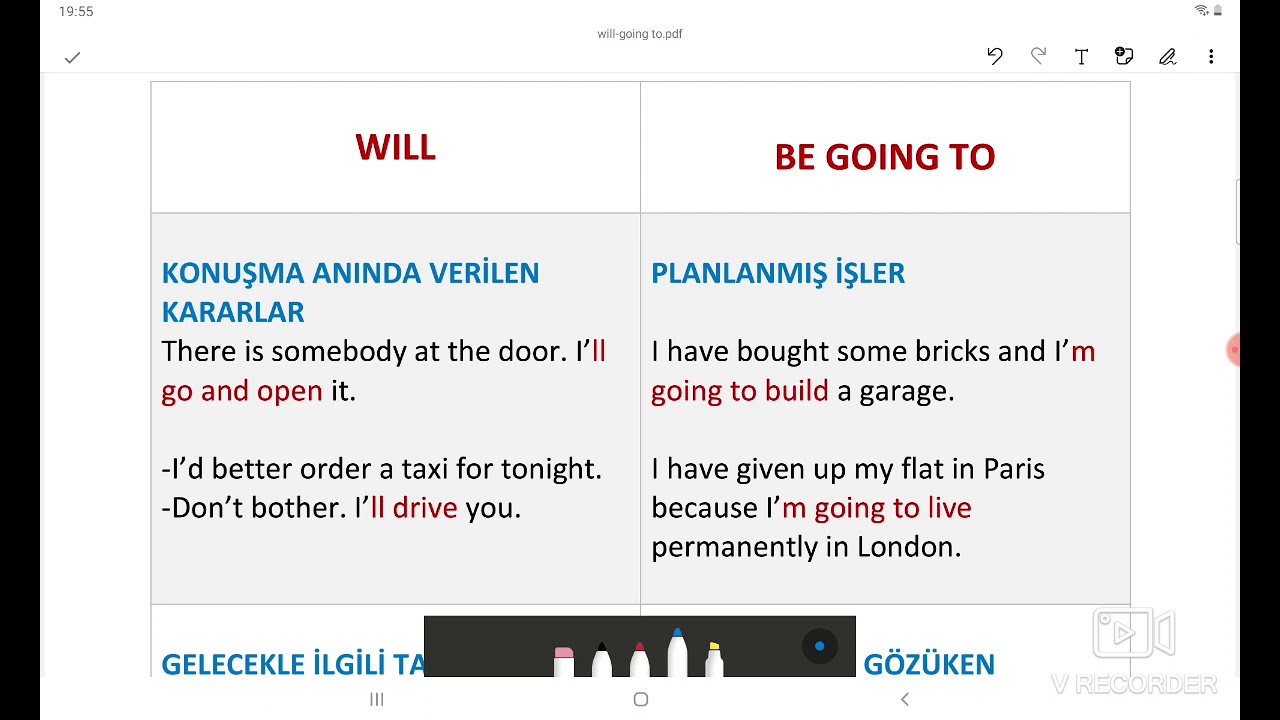
Task: Tap the redo arrow
Action: coord(1038,57)
